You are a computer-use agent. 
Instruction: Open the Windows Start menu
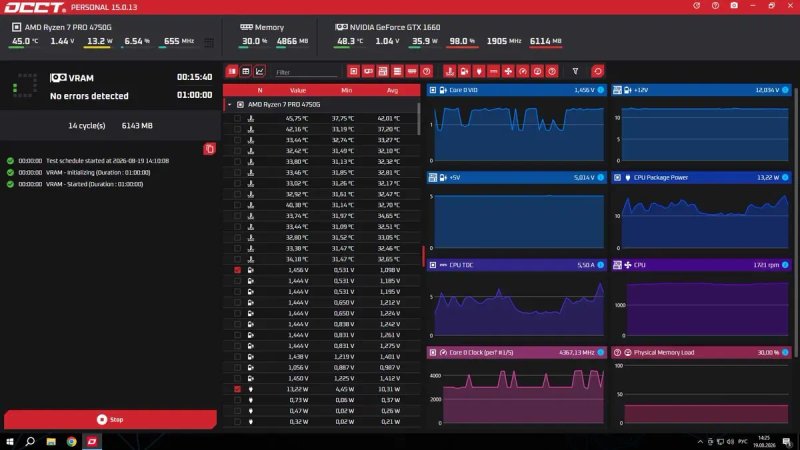(x=10, y=441)
